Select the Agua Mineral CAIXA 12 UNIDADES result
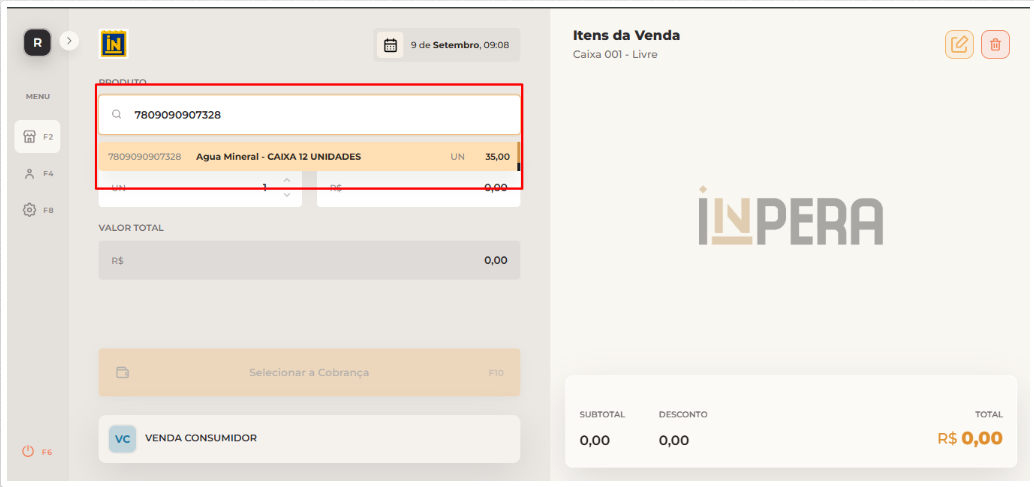 (308, 157)
